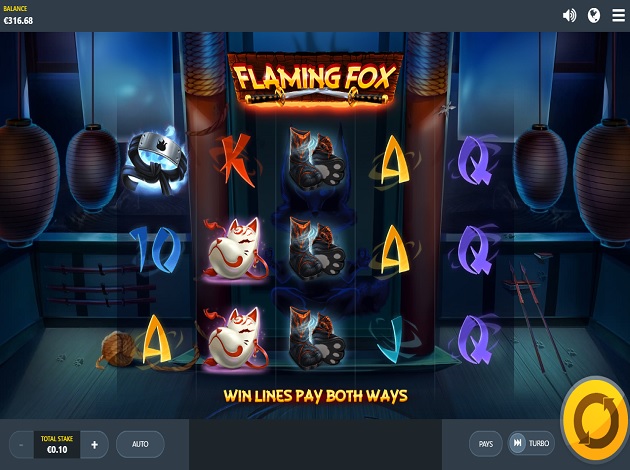Start AUTO spin mode
Viewport: 630px width, 470px height.
tap(140, 444)
